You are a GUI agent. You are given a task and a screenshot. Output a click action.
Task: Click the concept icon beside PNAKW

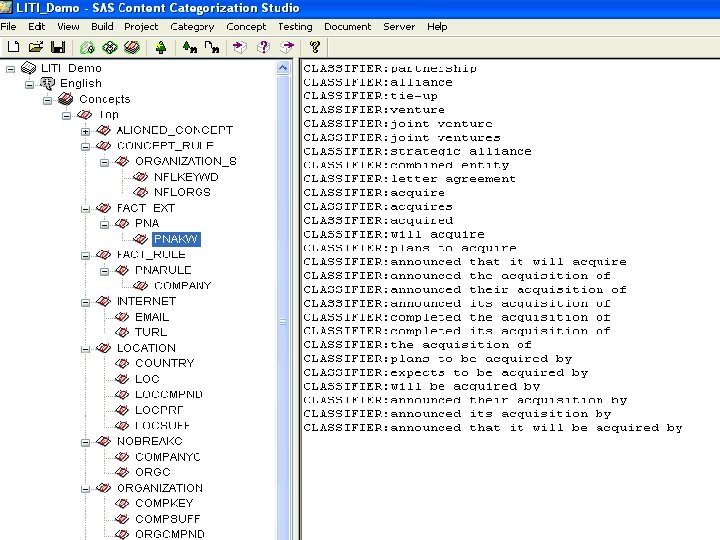click(141, 239)
